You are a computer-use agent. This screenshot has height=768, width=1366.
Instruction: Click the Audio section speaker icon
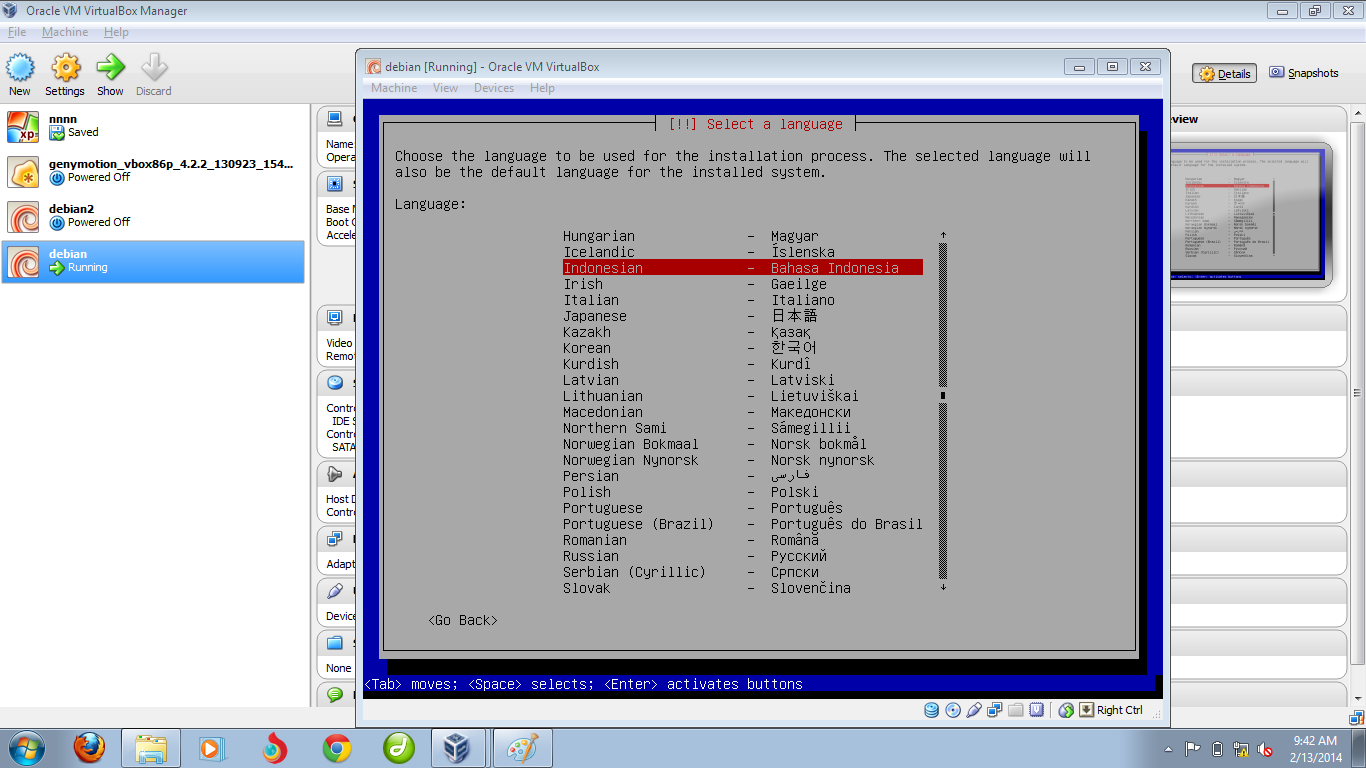pos(335,474)
